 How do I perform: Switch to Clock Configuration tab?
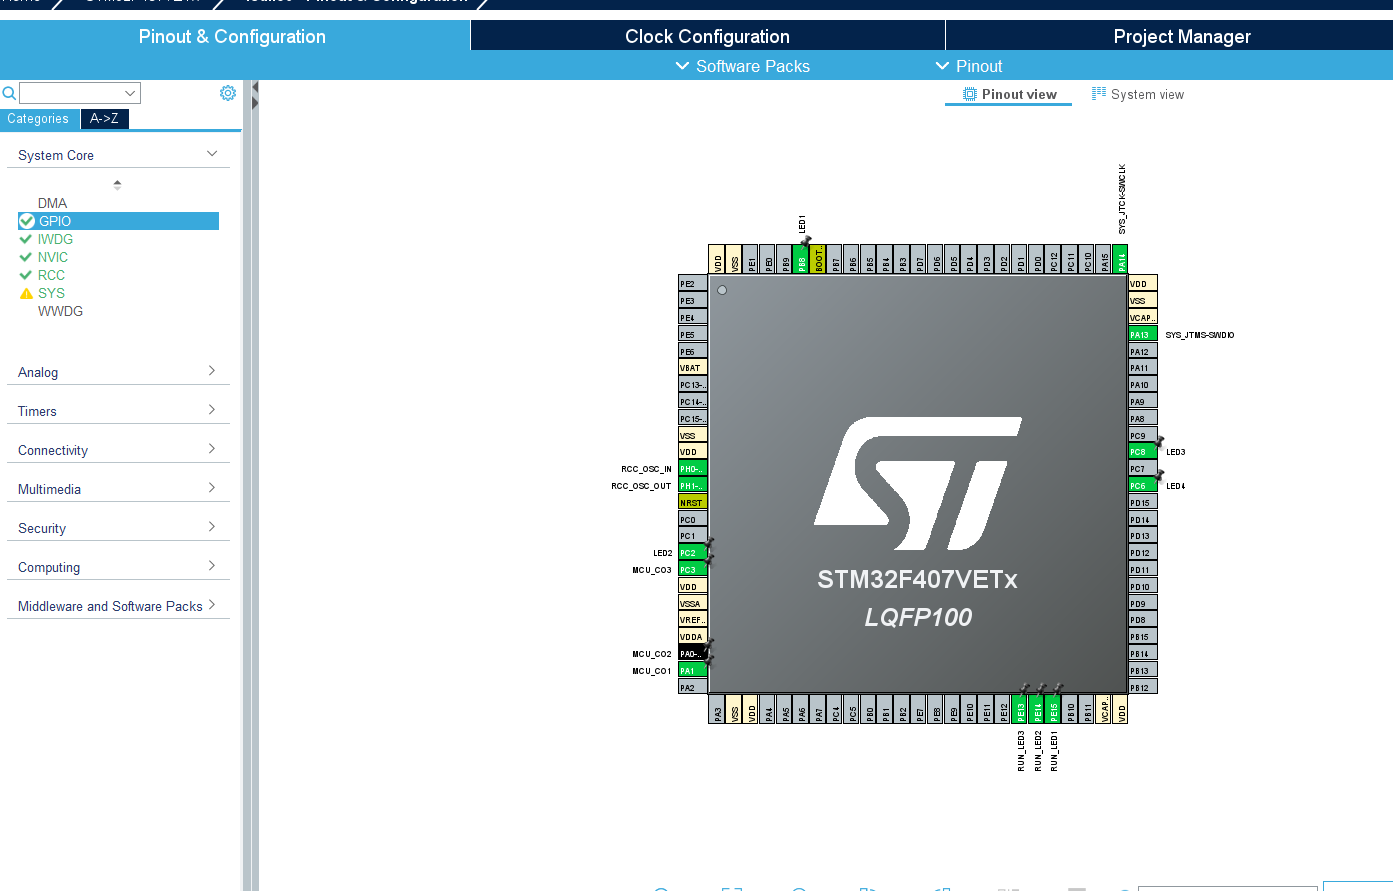click(x=708, y=36)
